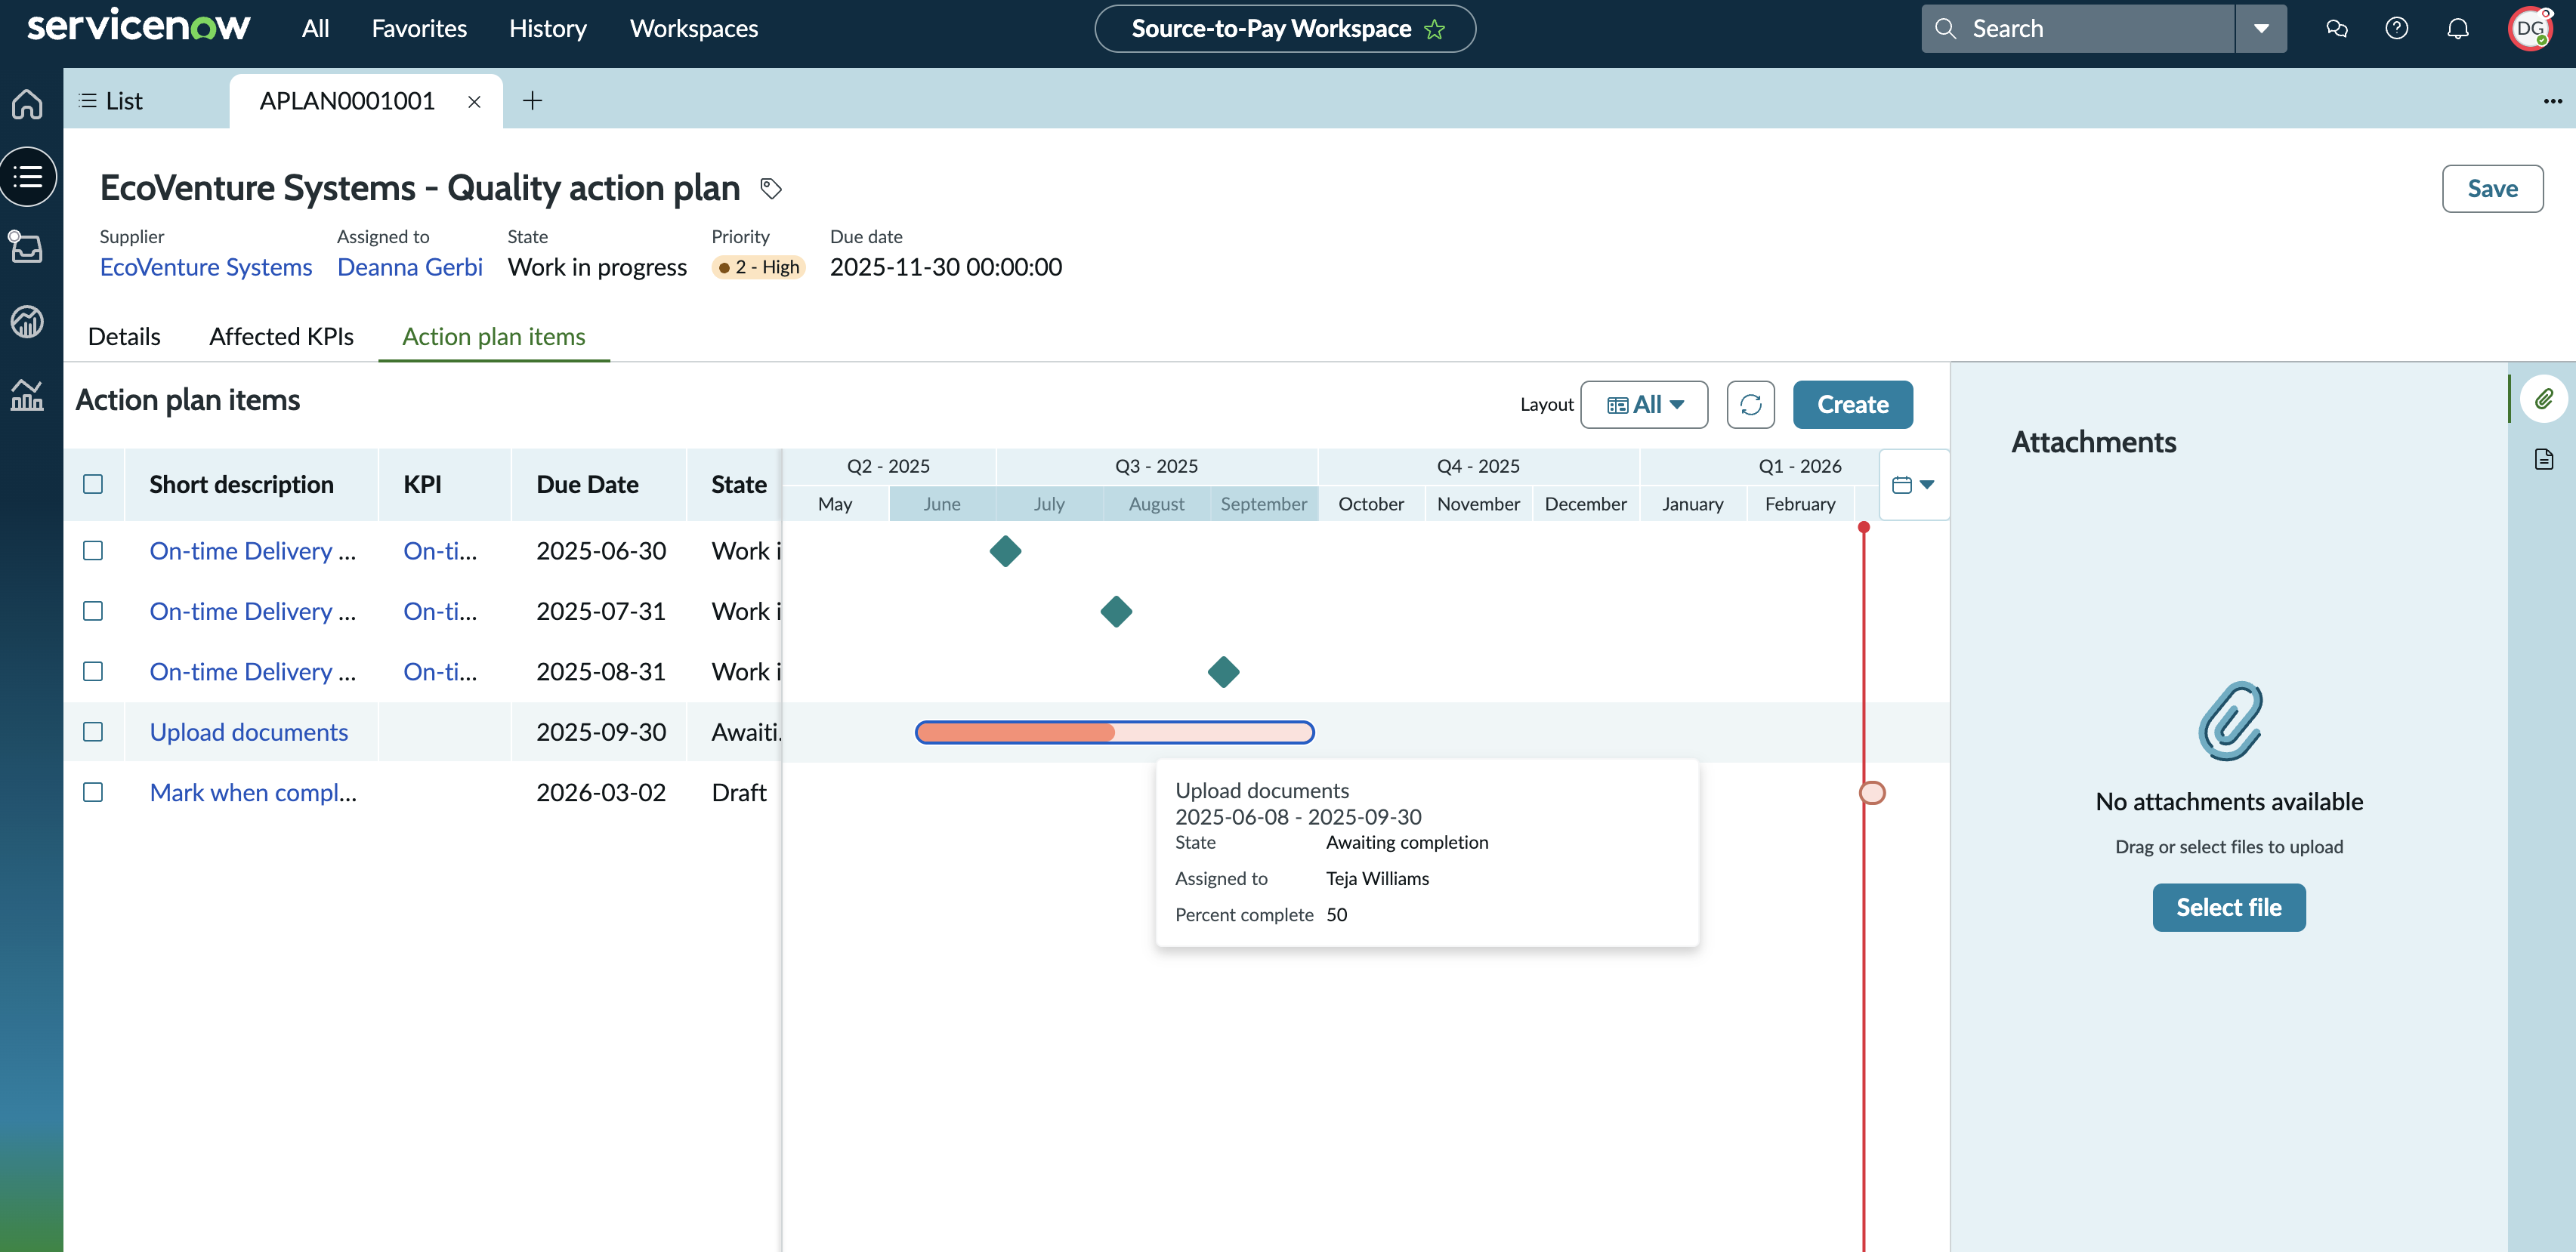Select the June 30 milestone diamond

click(1005, 551)
